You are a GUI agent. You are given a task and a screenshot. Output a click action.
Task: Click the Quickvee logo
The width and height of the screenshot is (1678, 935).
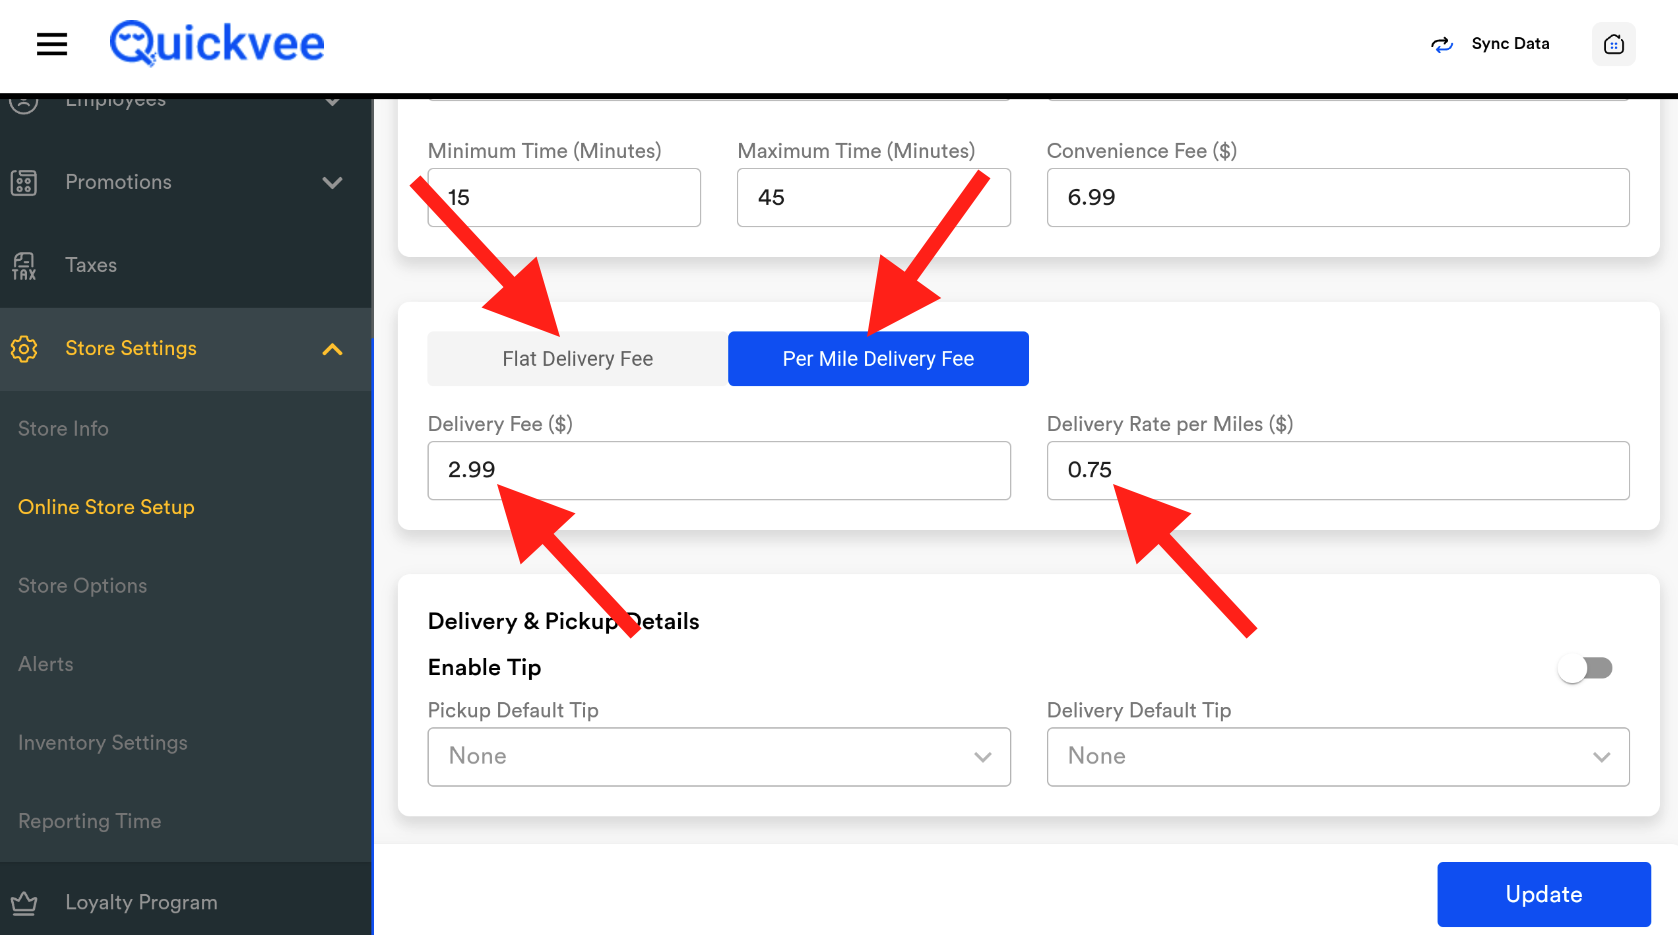(x=217, y=44)
